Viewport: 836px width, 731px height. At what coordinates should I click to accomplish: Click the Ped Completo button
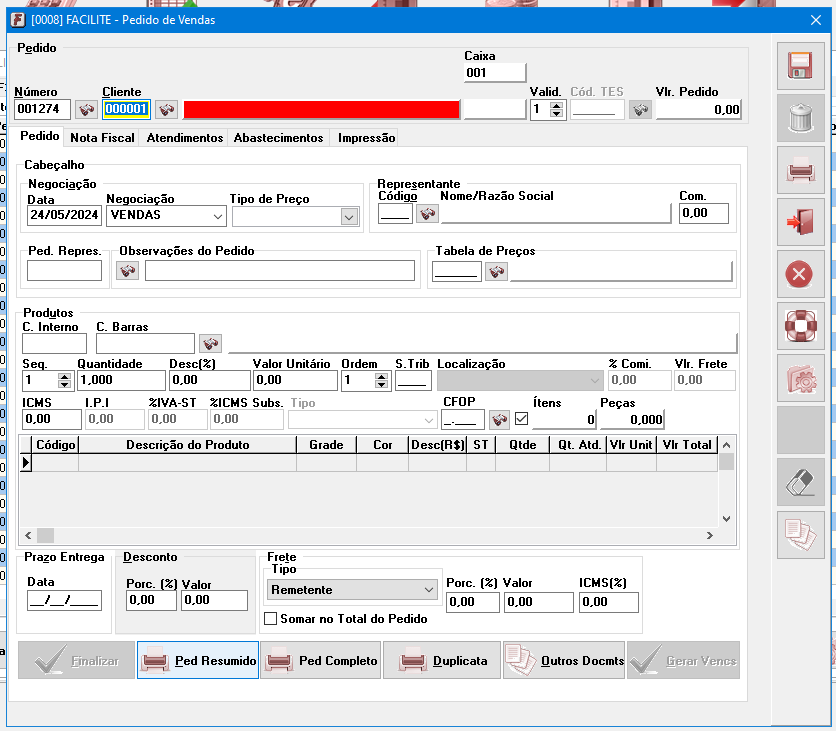(321, 660)
